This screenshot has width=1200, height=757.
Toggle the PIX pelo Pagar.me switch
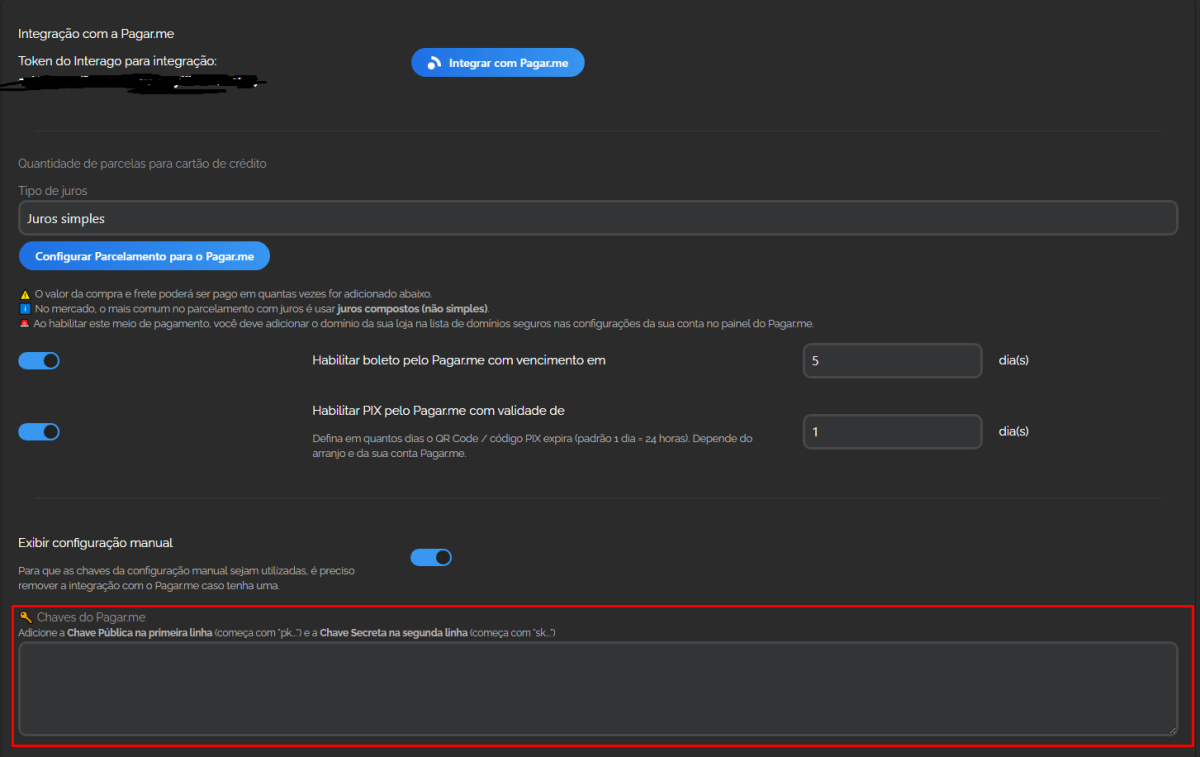[x=39, y=432]
